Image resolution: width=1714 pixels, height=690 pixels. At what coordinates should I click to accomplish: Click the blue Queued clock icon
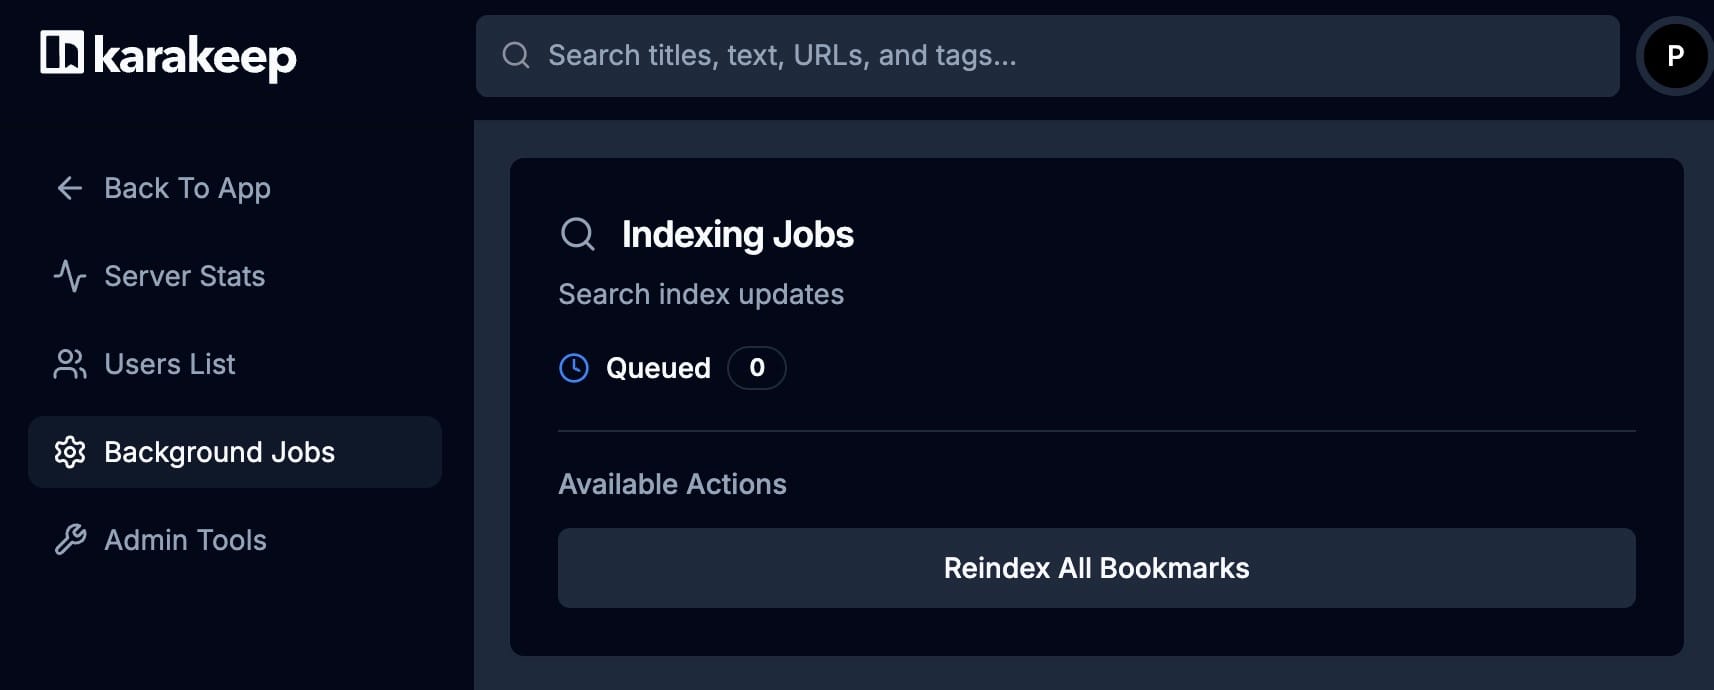coord(574,368)
